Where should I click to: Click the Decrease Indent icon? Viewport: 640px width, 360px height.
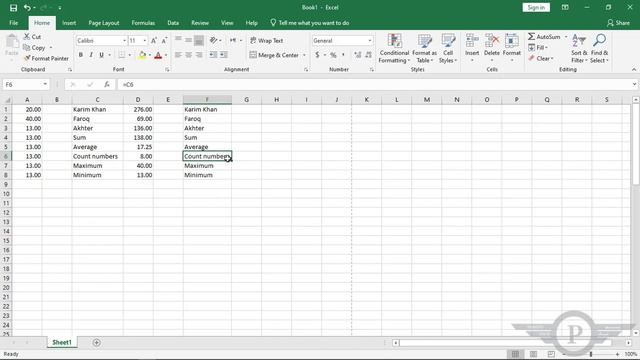213,55
